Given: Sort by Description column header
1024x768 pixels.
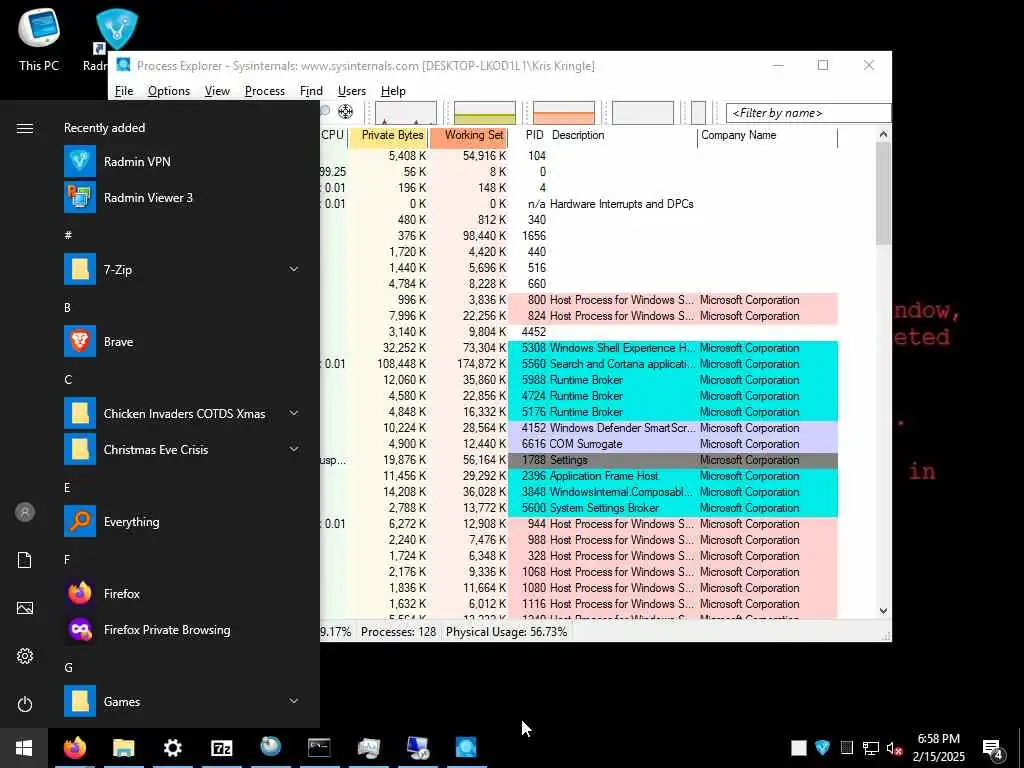Looking at the screenshot, I should [x=622, y=135].
